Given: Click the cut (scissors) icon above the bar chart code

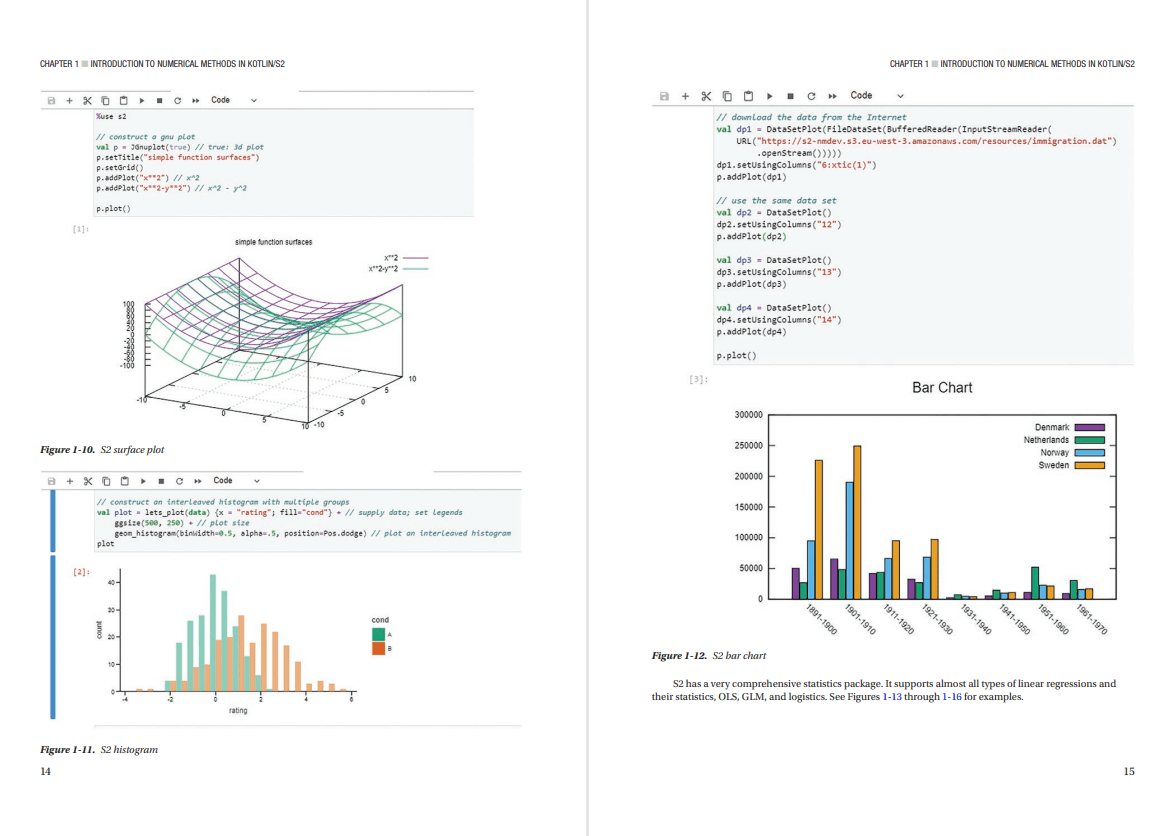Looking at the screenshot, I should 706,96.
